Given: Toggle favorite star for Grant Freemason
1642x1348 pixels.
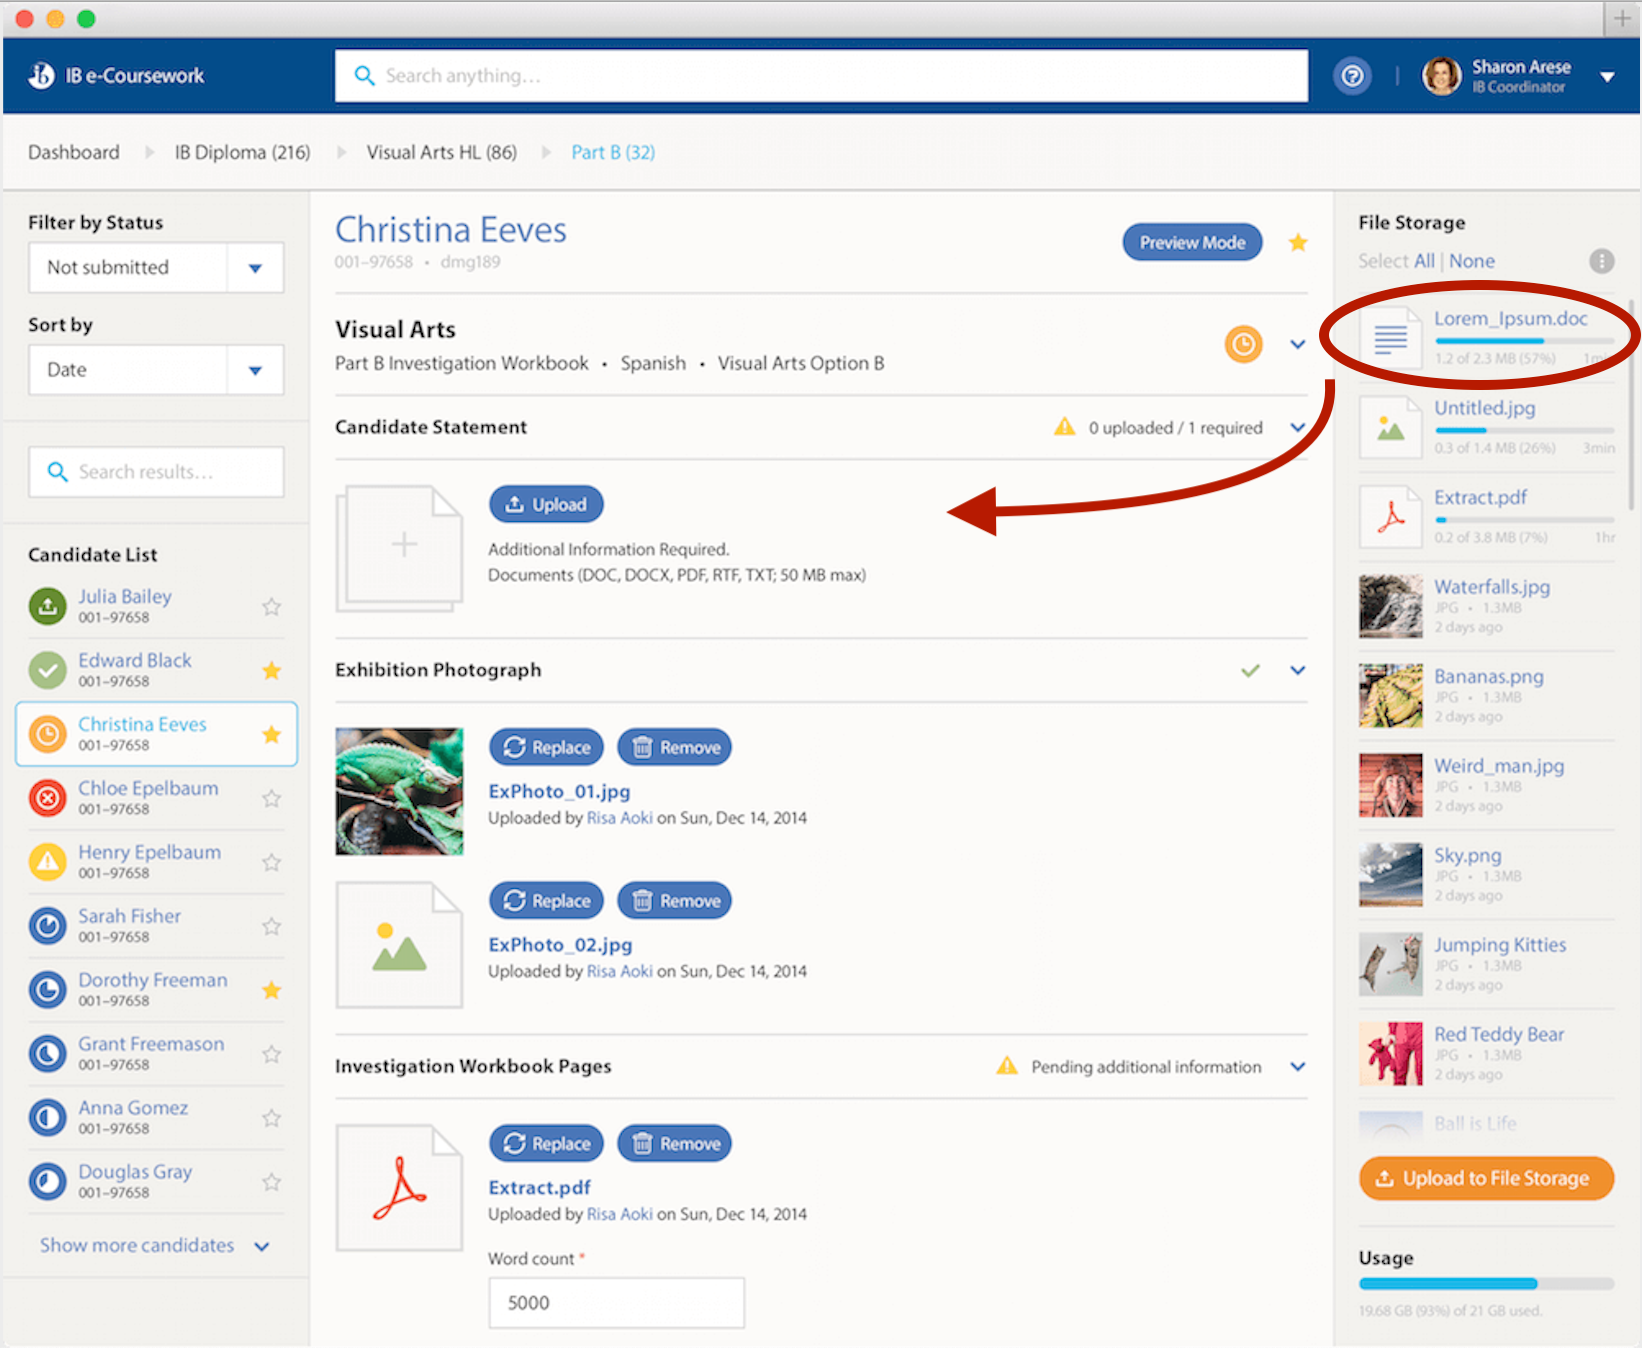Looking at the screenshot, I should (x=271, y=1054).
